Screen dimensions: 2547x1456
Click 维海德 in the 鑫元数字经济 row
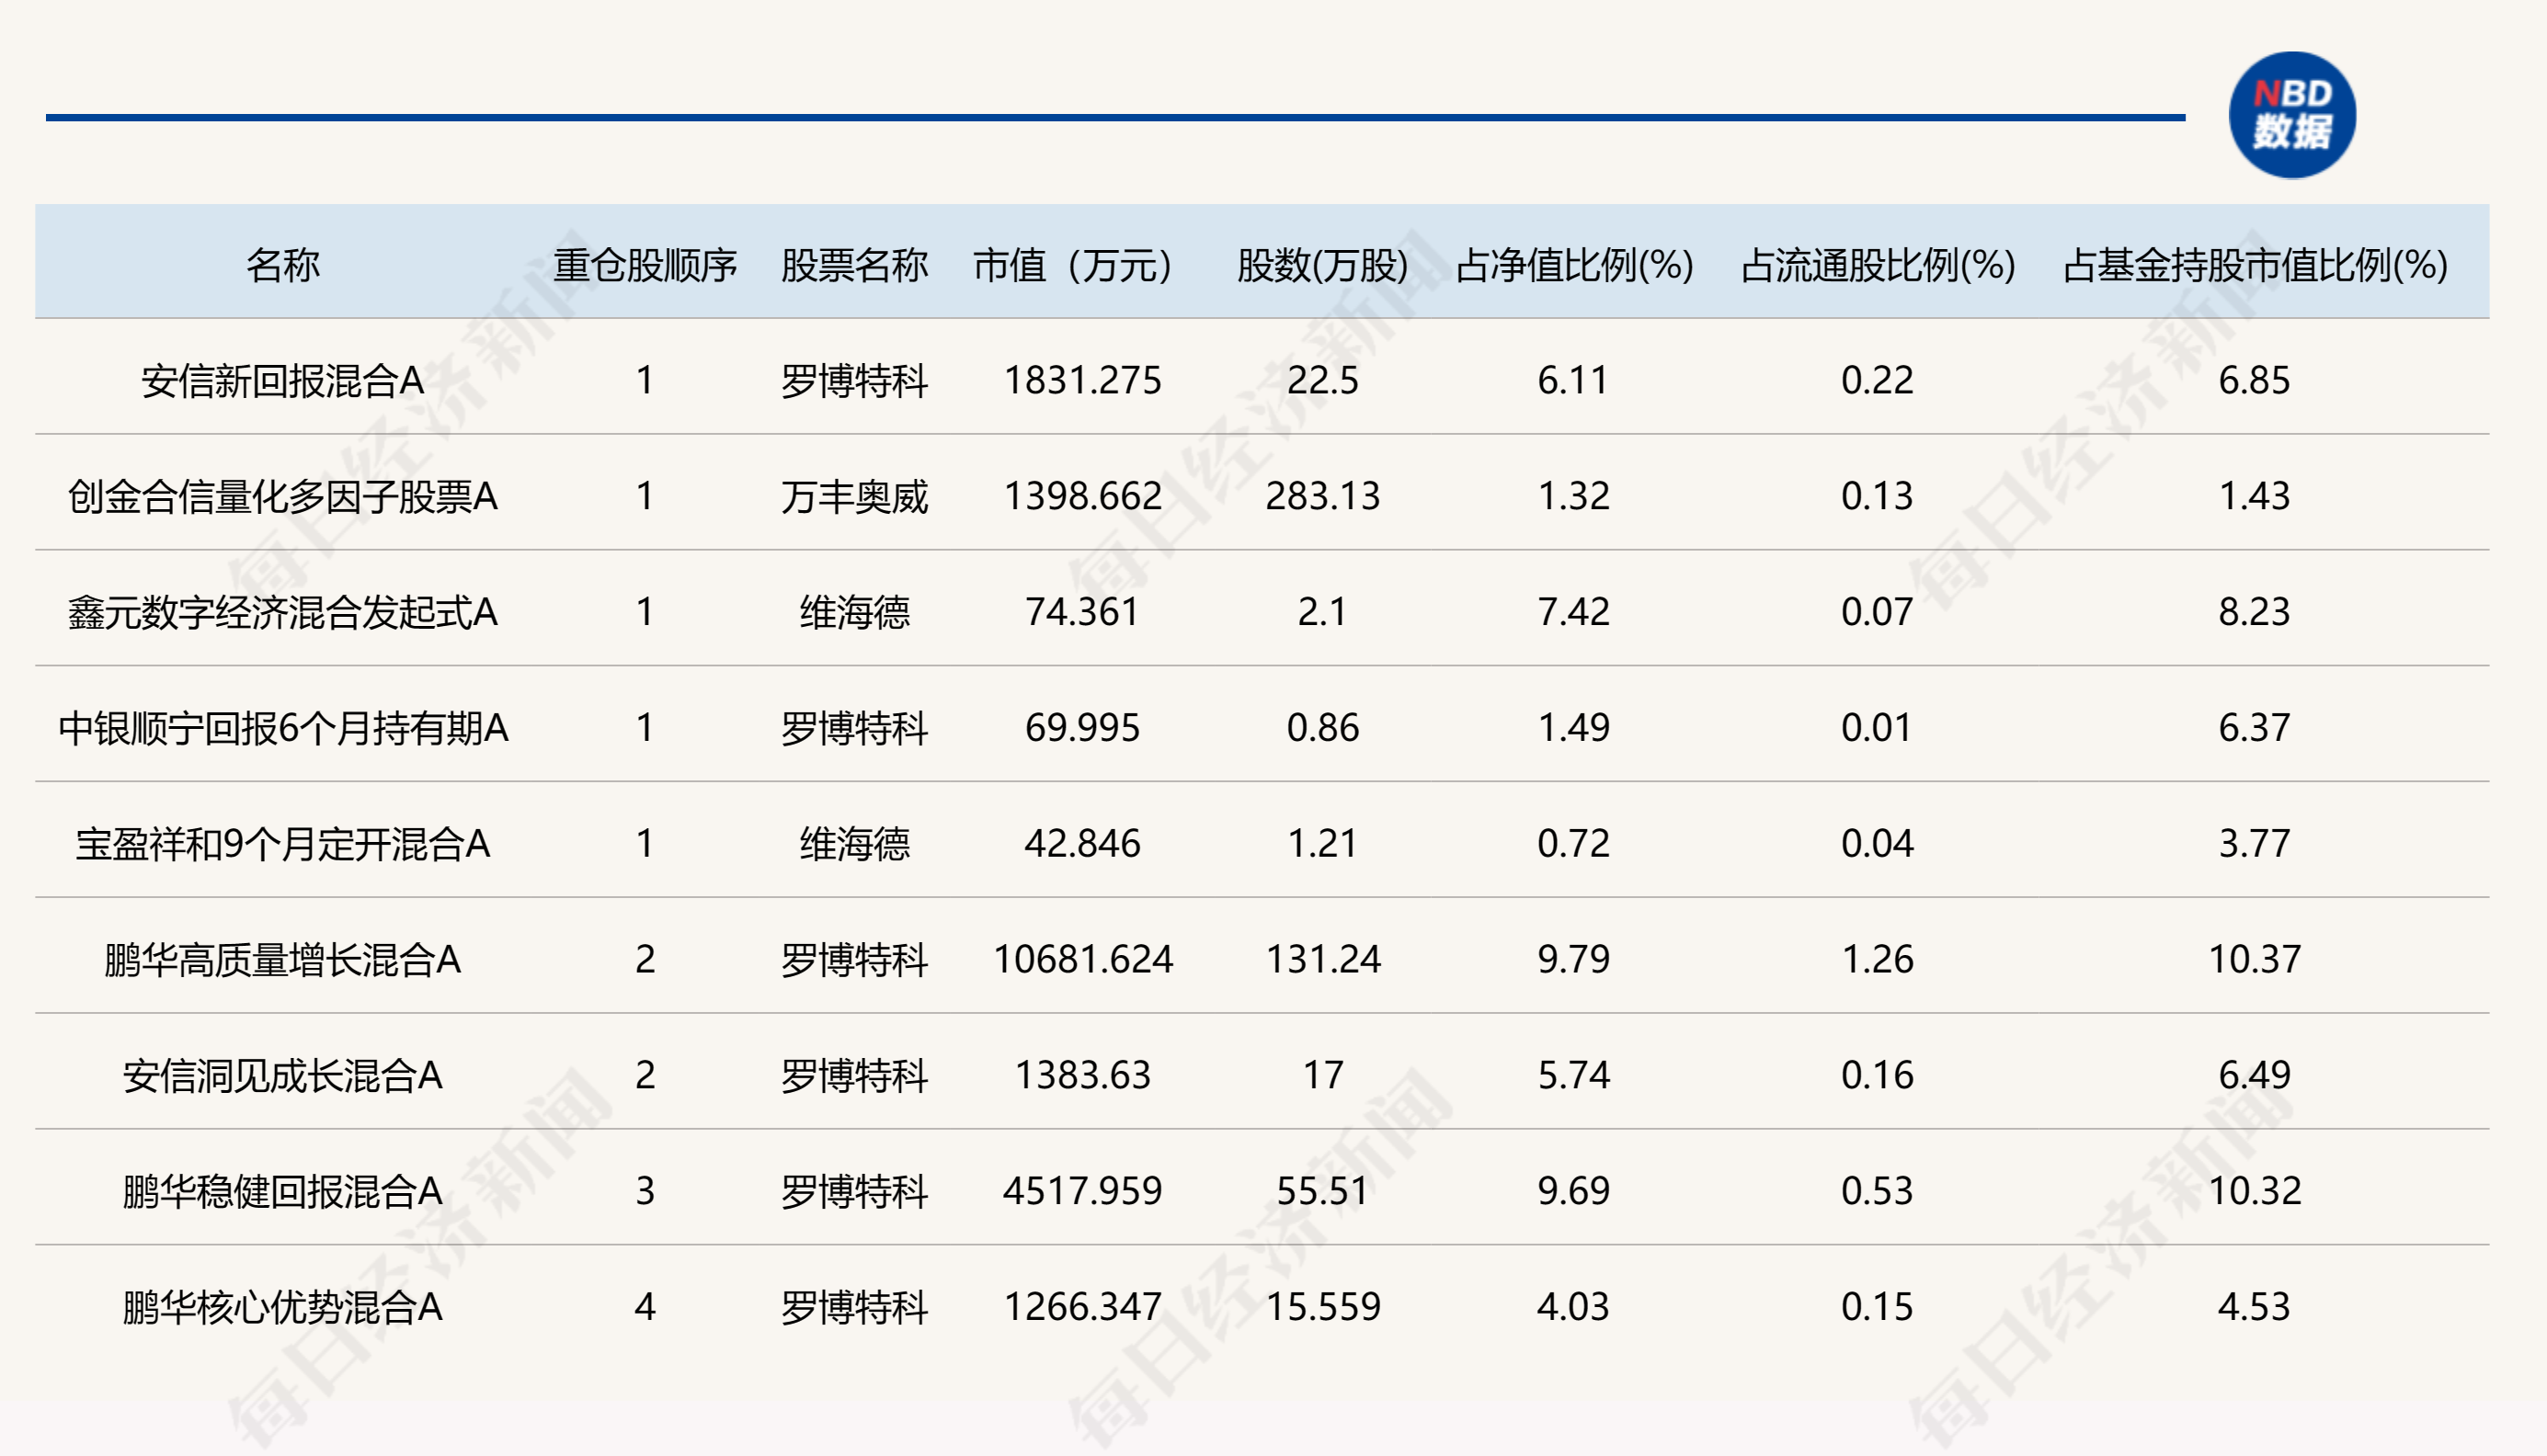pyautogui.click(x=854, y=613)
